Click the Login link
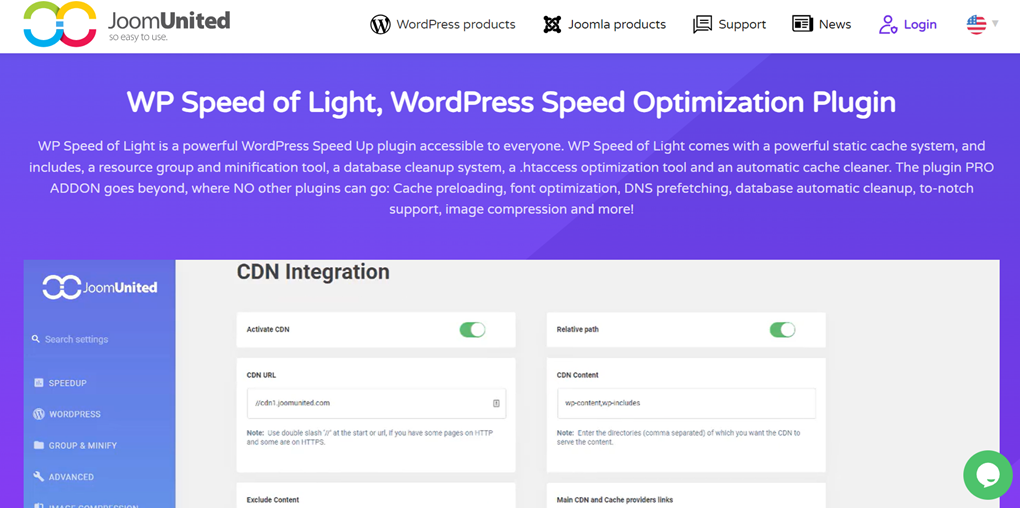This screenshot has width=1020, height=508. click(x=920, y=24)
